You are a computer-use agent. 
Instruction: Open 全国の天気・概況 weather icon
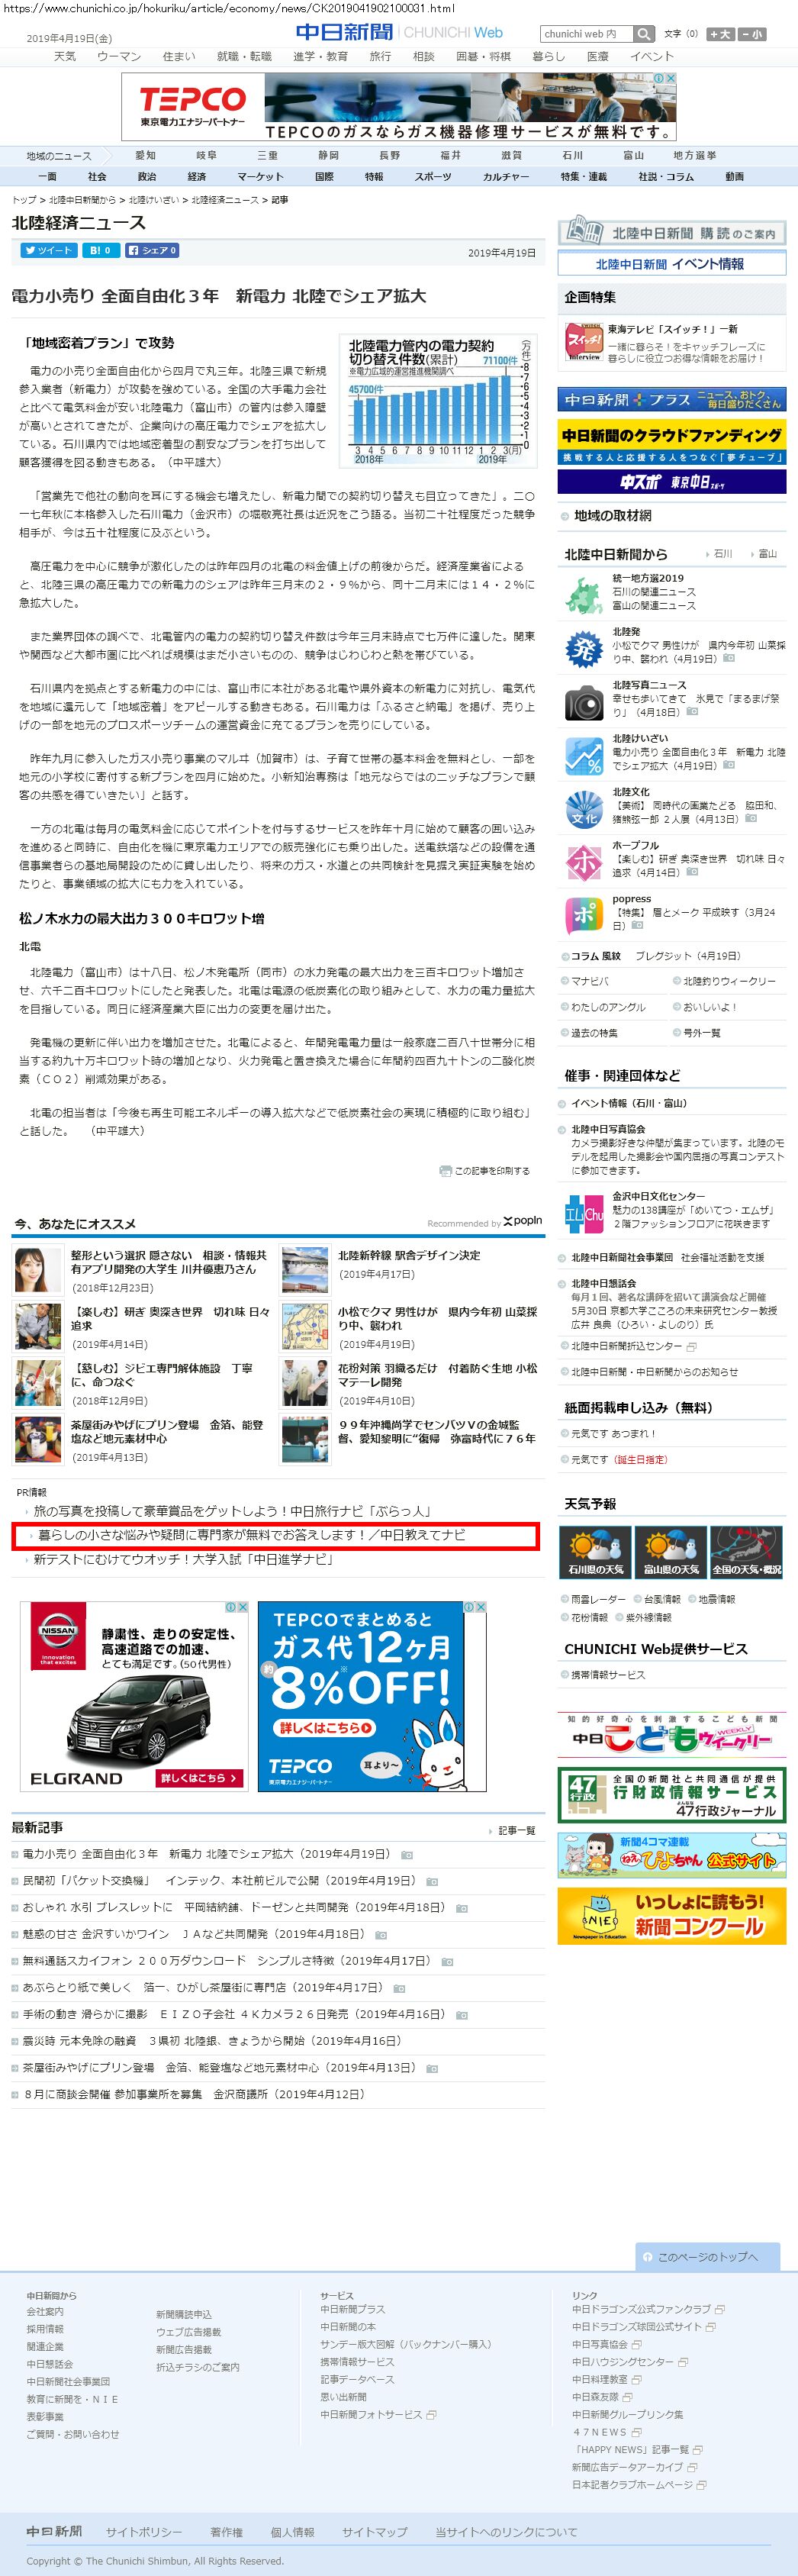coord(747,1553)
